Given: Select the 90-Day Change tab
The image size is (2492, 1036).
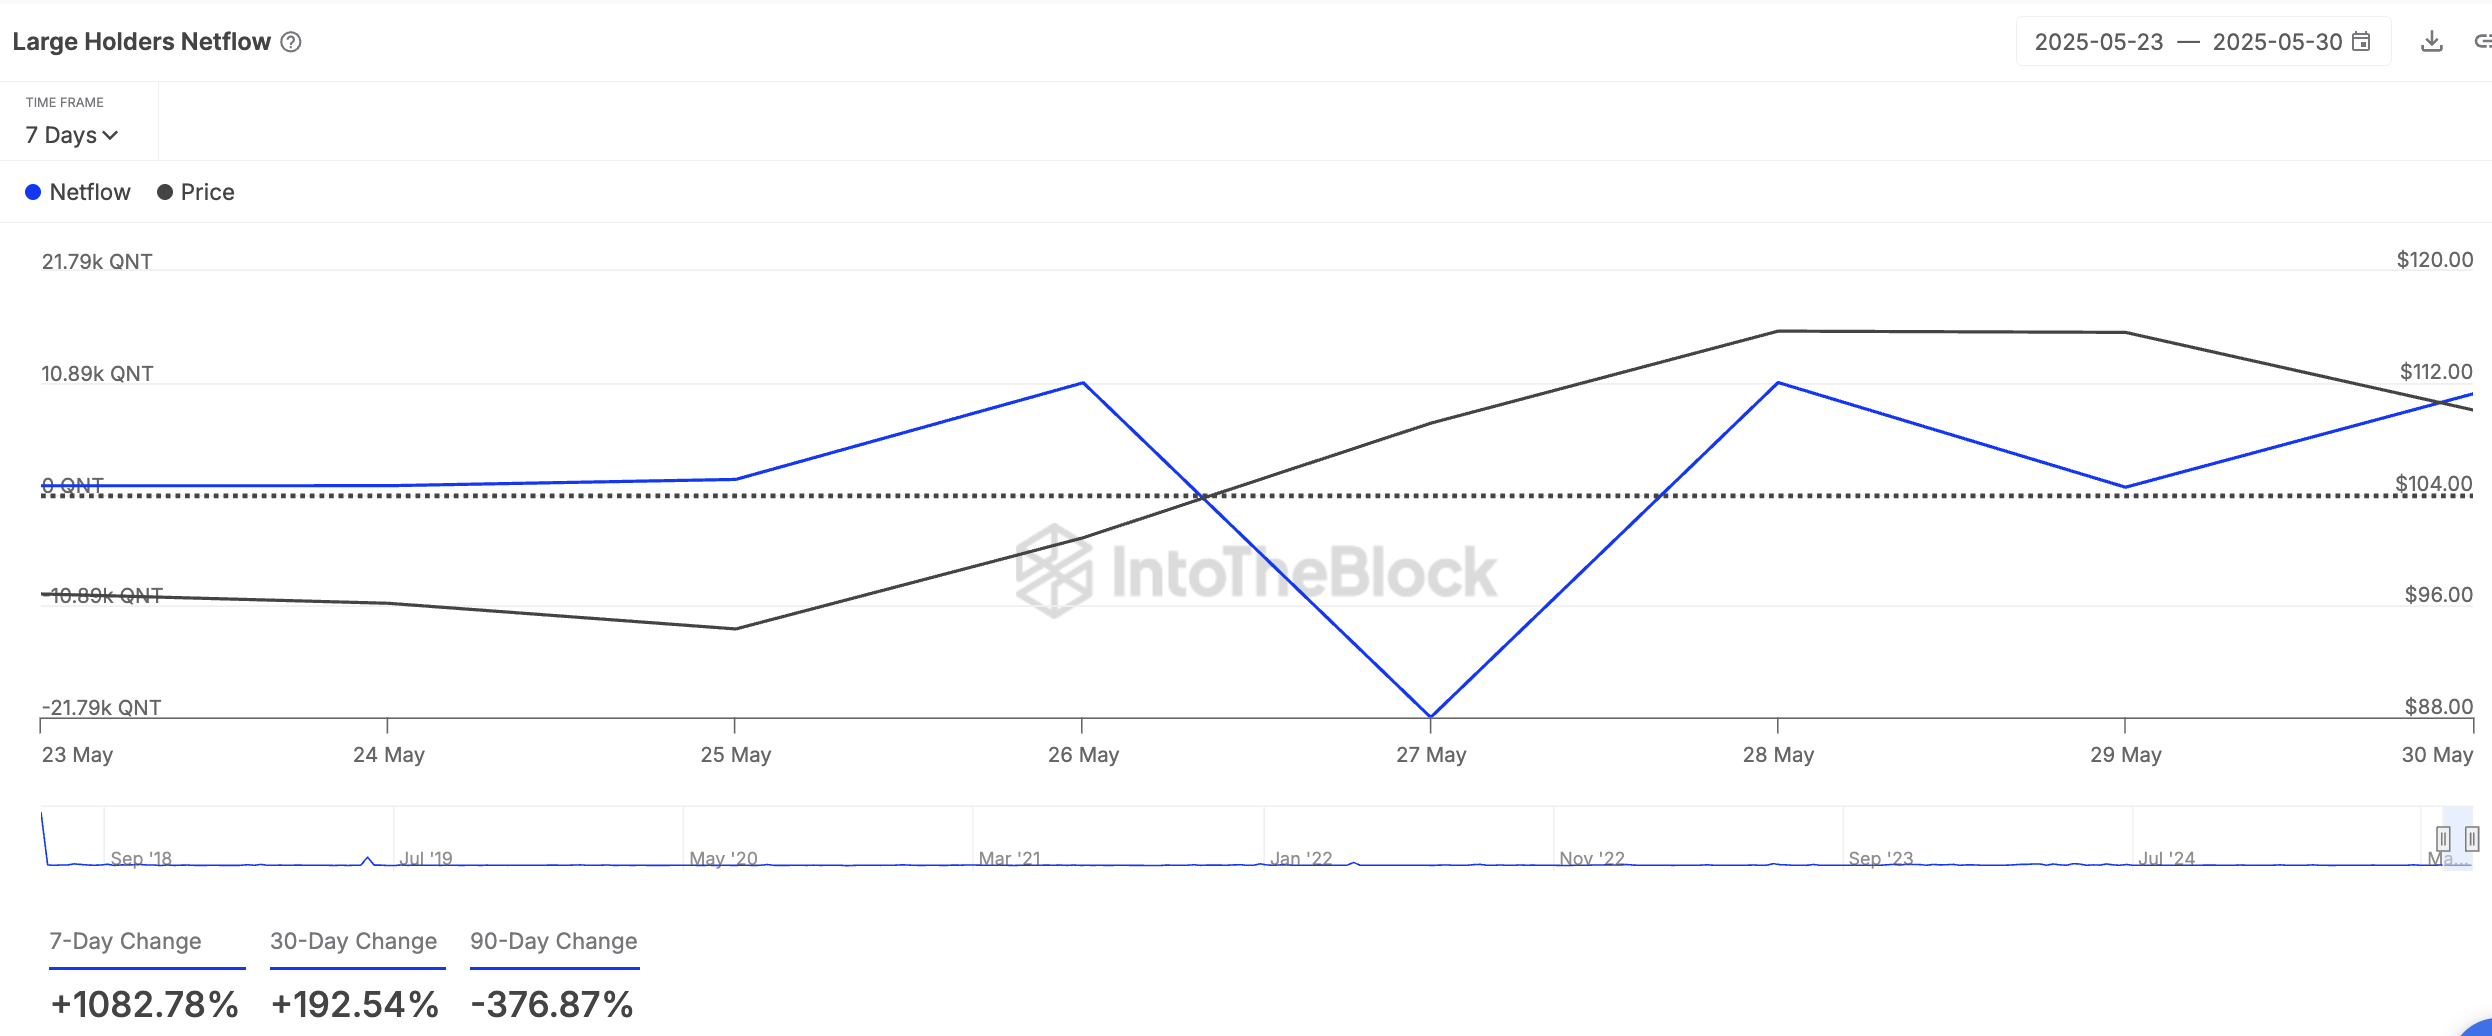Looking at the screenshot, I should tap(553, 941).
